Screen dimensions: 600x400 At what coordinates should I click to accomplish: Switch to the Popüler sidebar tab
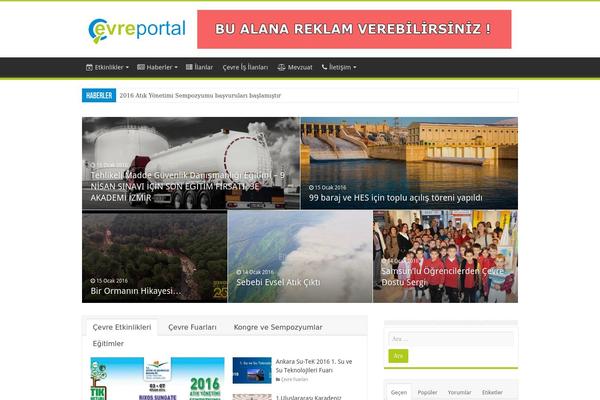point(427,392)
